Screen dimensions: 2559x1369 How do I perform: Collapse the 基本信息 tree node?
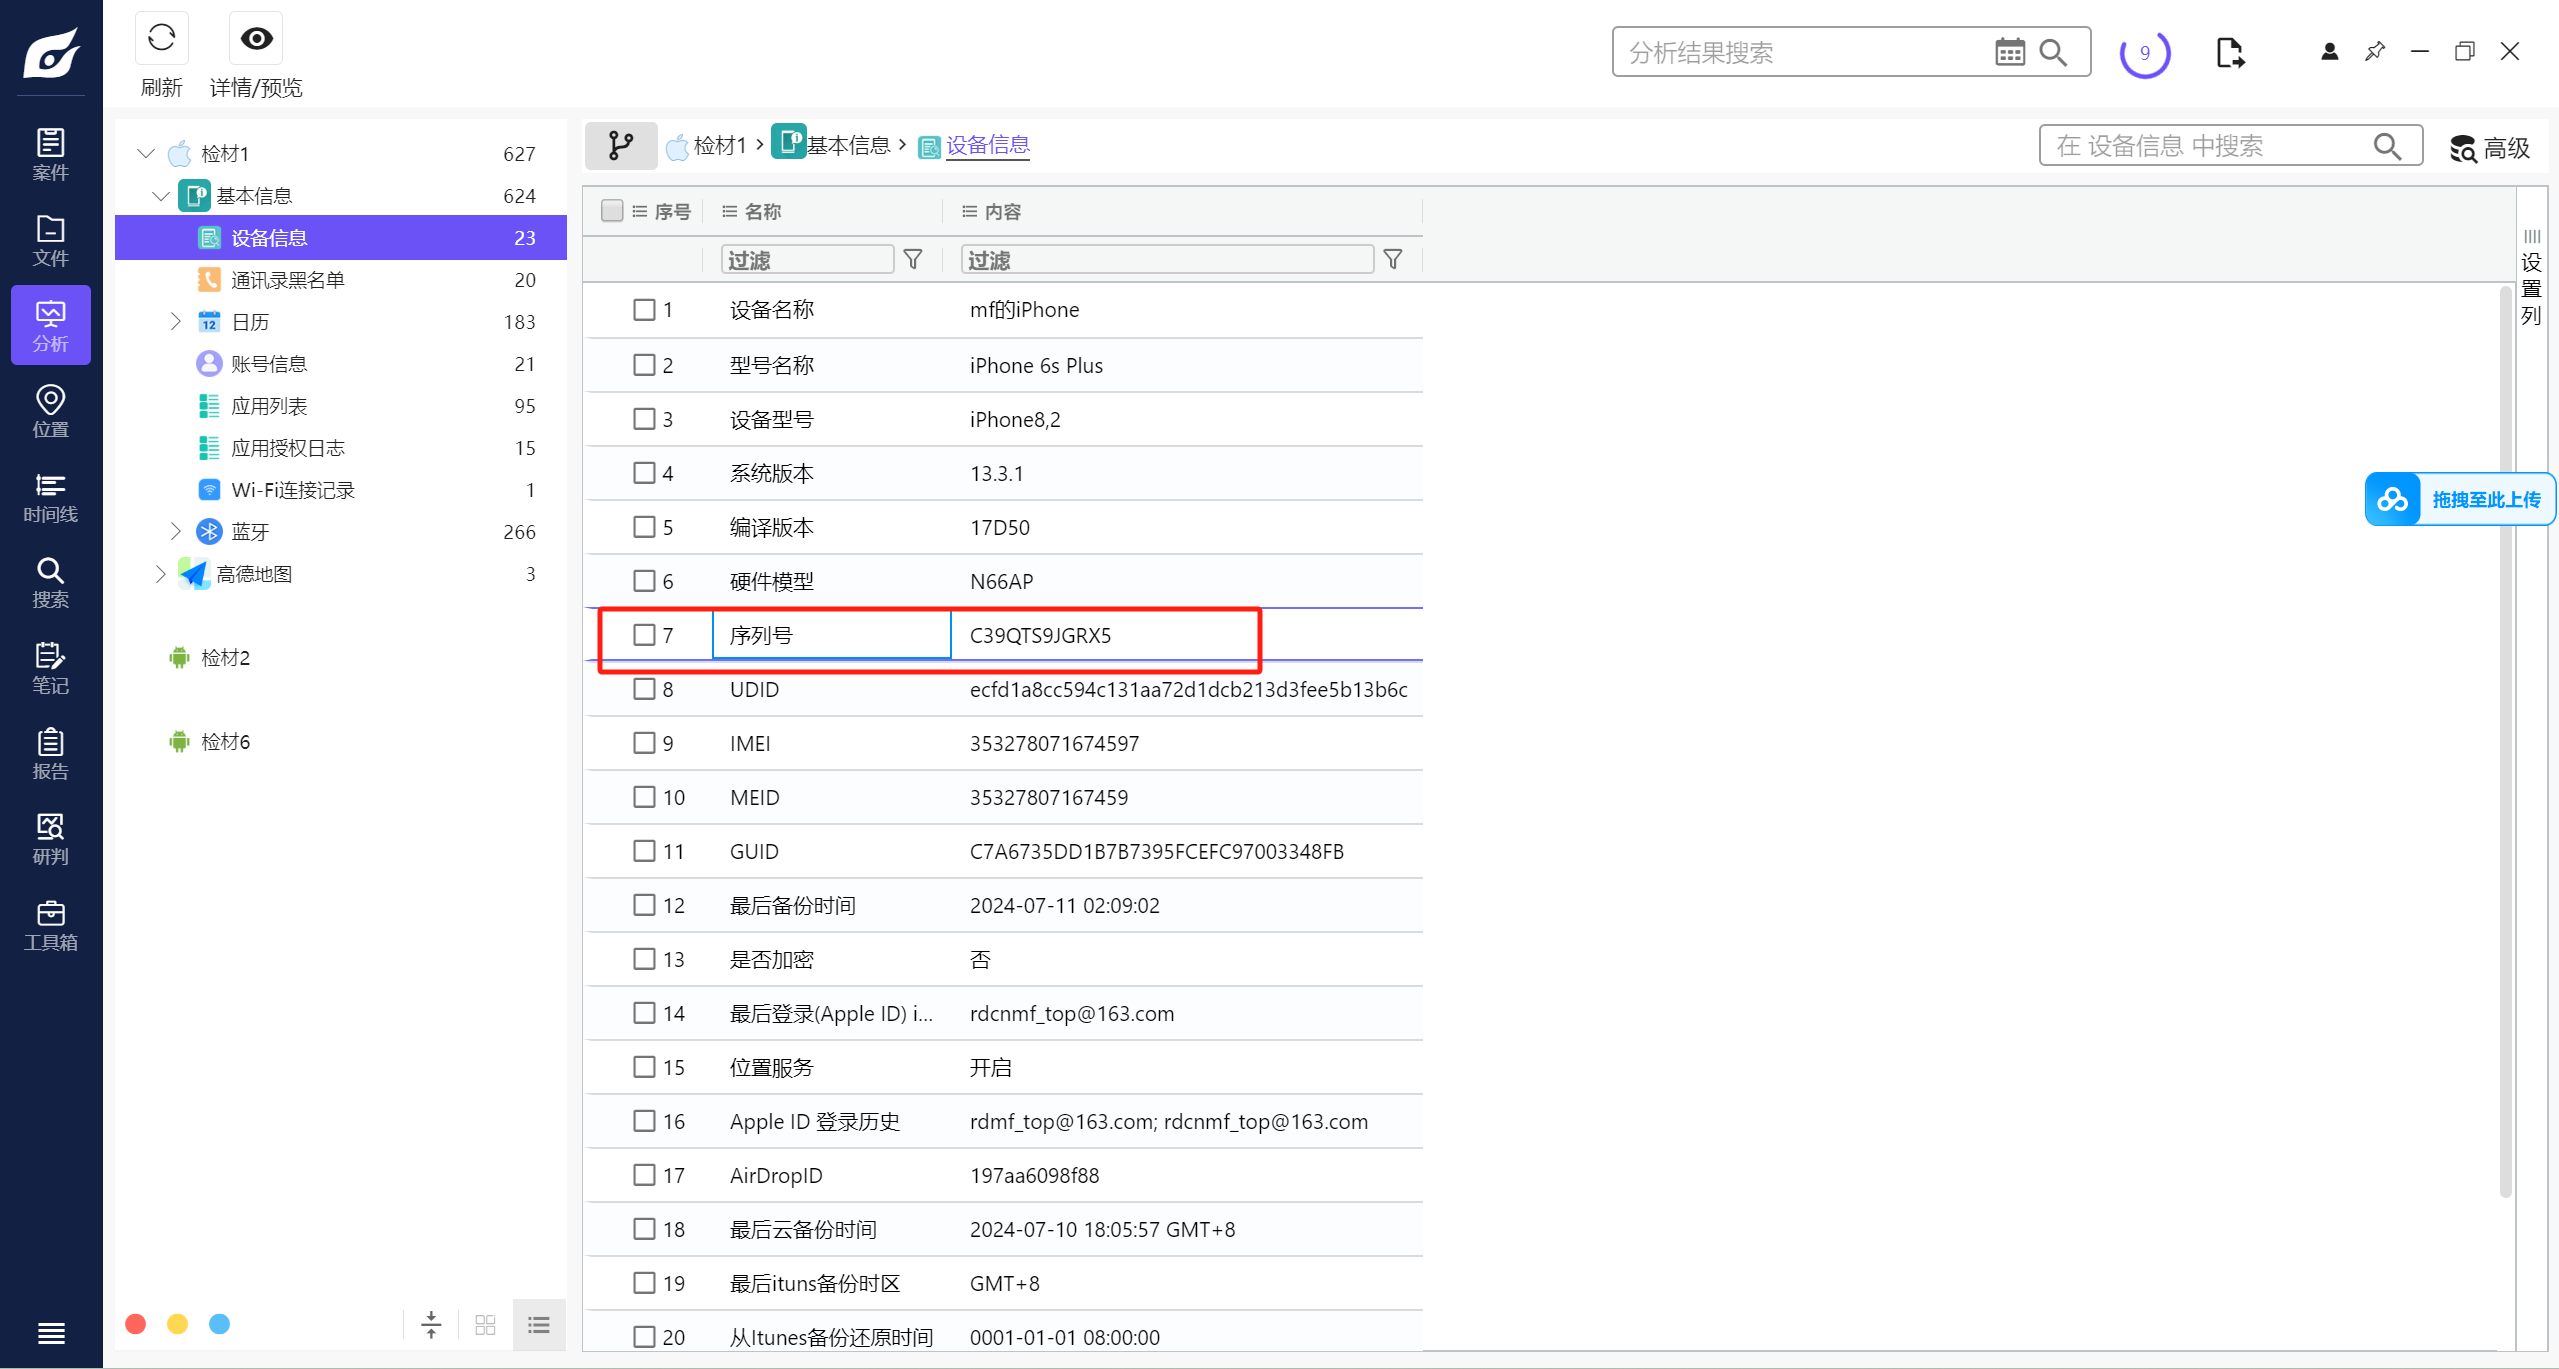coord(160,196)
